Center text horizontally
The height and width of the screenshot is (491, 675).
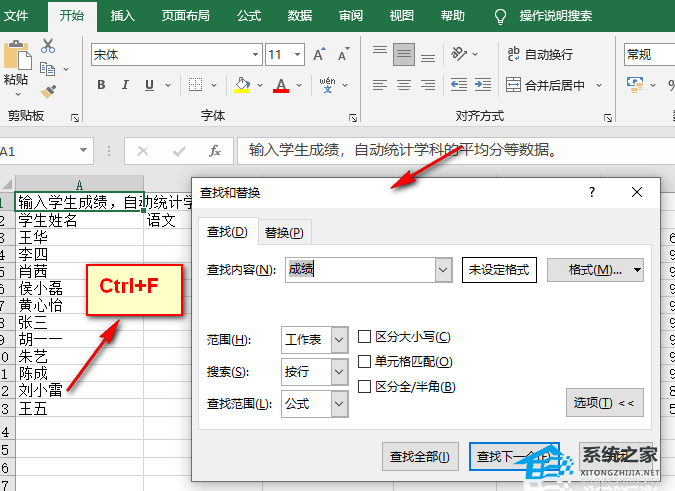[x=404, y=85]
